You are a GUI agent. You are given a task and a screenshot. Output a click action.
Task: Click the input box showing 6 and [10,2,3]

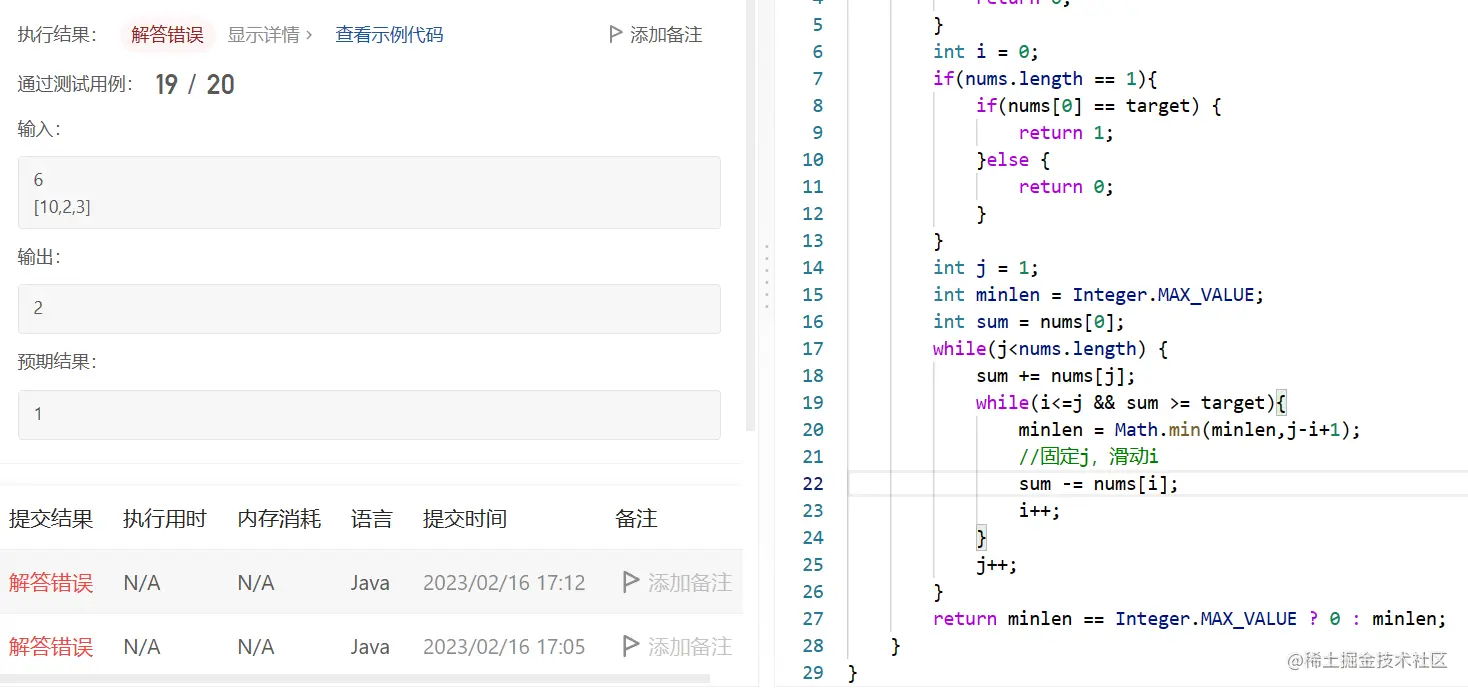[369, 192]
